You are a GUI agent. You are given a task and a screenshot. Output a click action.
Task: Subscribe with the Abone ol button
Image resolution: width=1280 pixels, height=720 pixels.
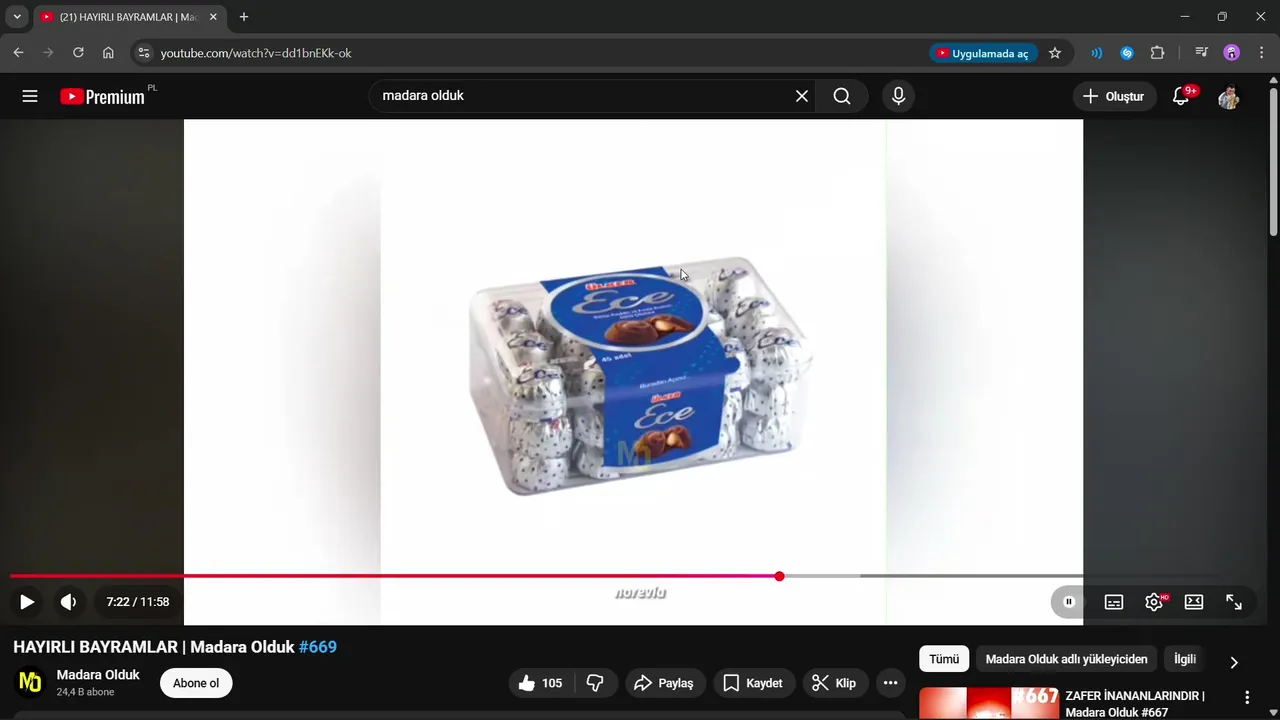[x=196, y=683]
